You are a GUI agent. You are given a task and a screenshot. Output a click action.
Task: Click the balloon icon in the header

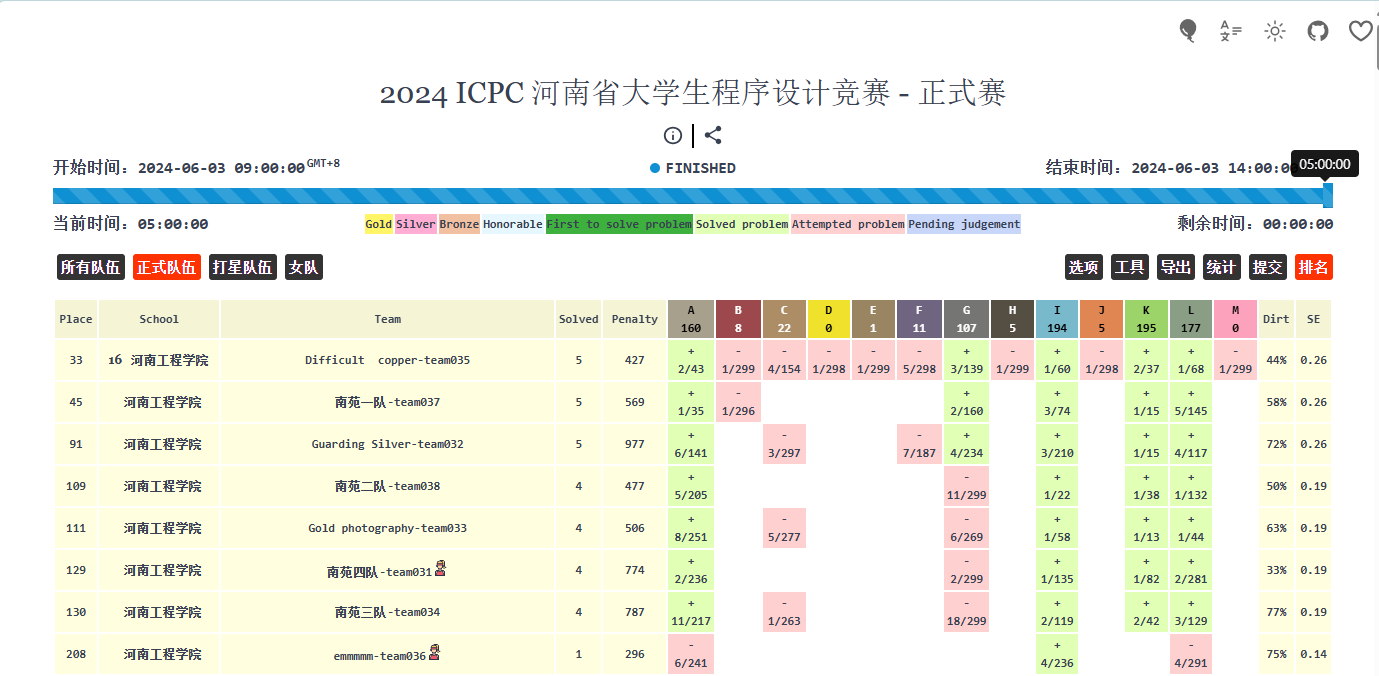pyautogui.click(x=1188, y=31)
